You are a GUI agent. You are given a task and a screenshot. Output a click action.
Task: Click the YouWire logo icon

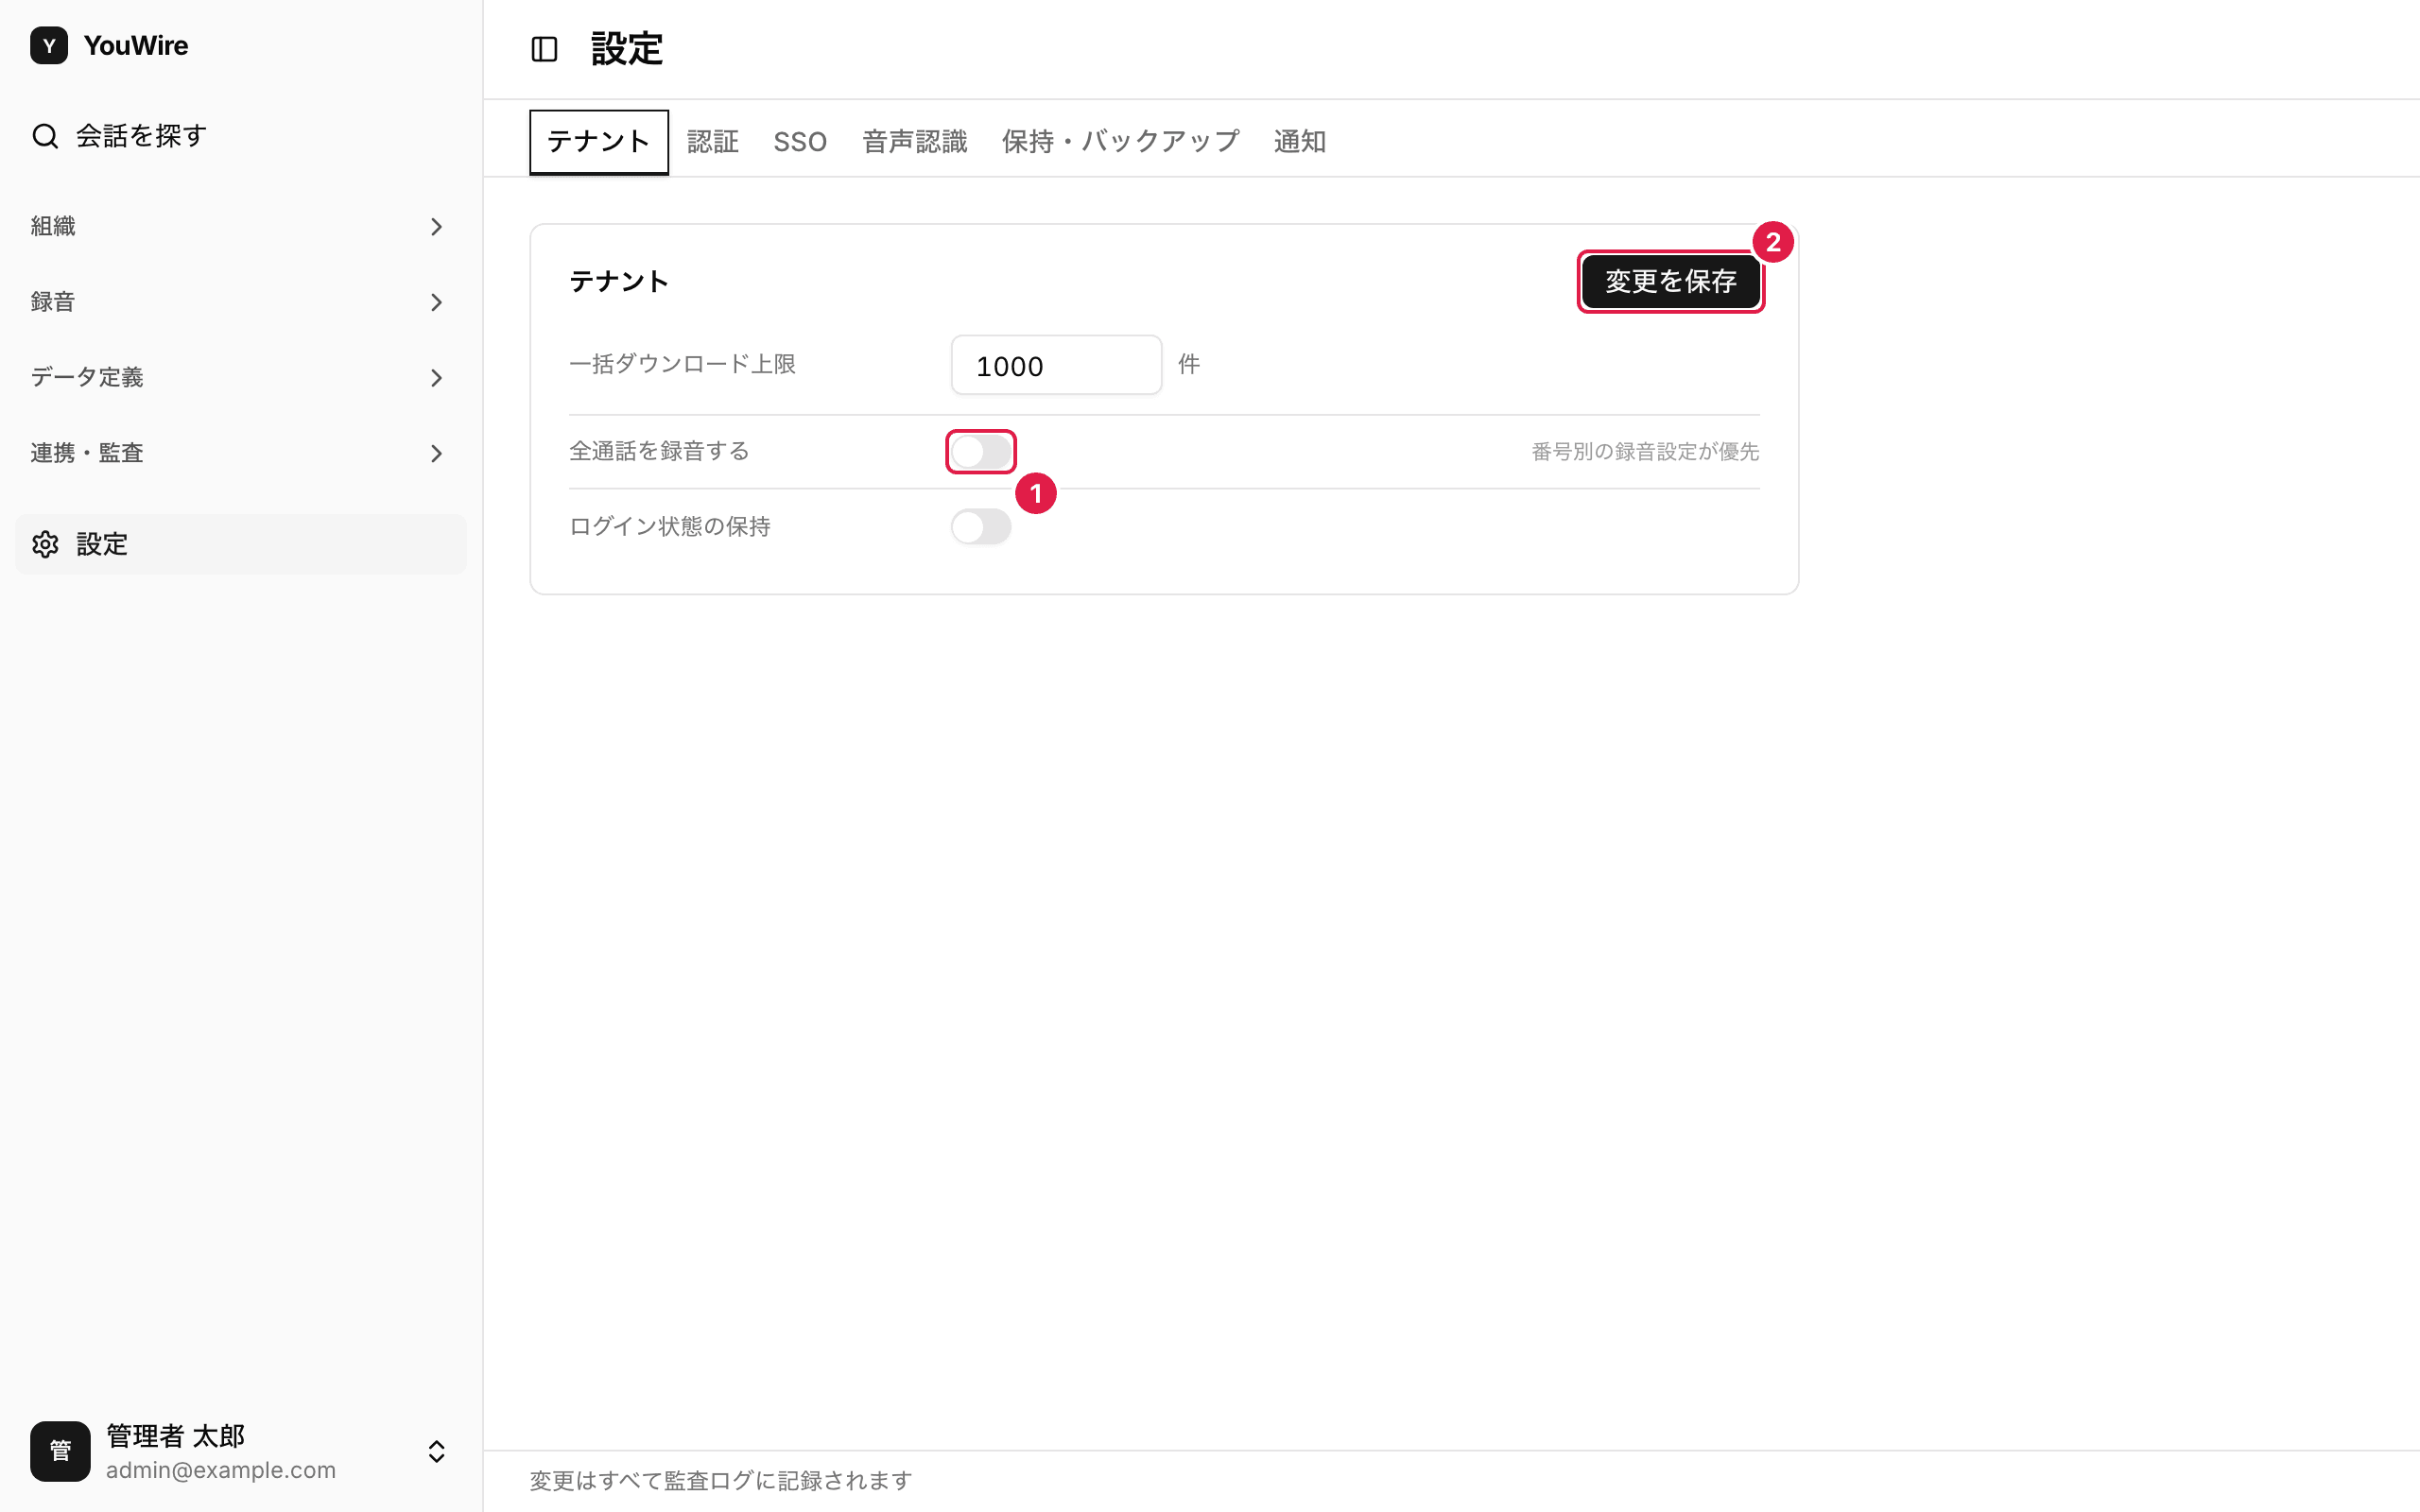pyautogui.click(x=49, y=45)
